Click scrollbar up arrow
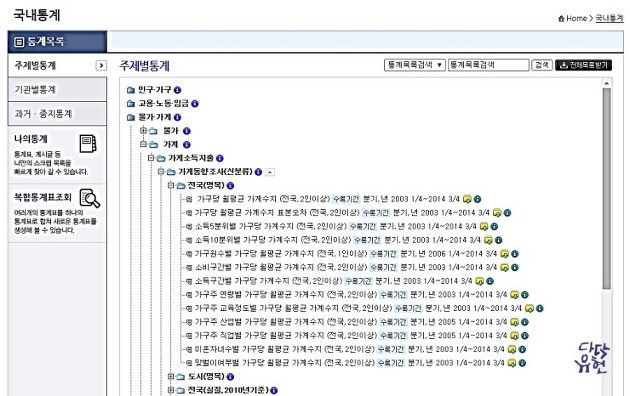This screenshot has height=396, width=630. [607, 84]
